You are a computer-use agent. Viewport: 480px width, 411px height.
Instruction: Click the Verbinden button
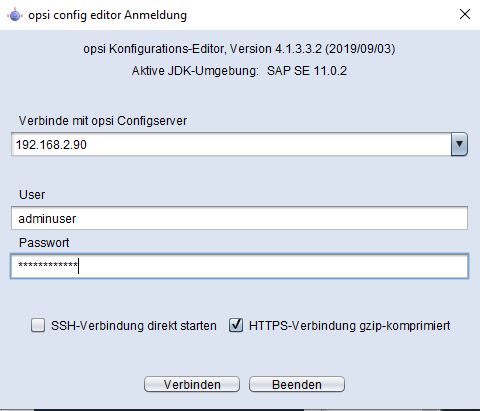[192, 384]
